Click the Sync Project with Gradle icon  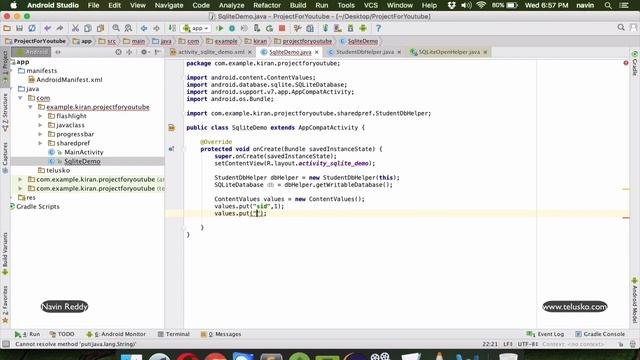[325, 28]
